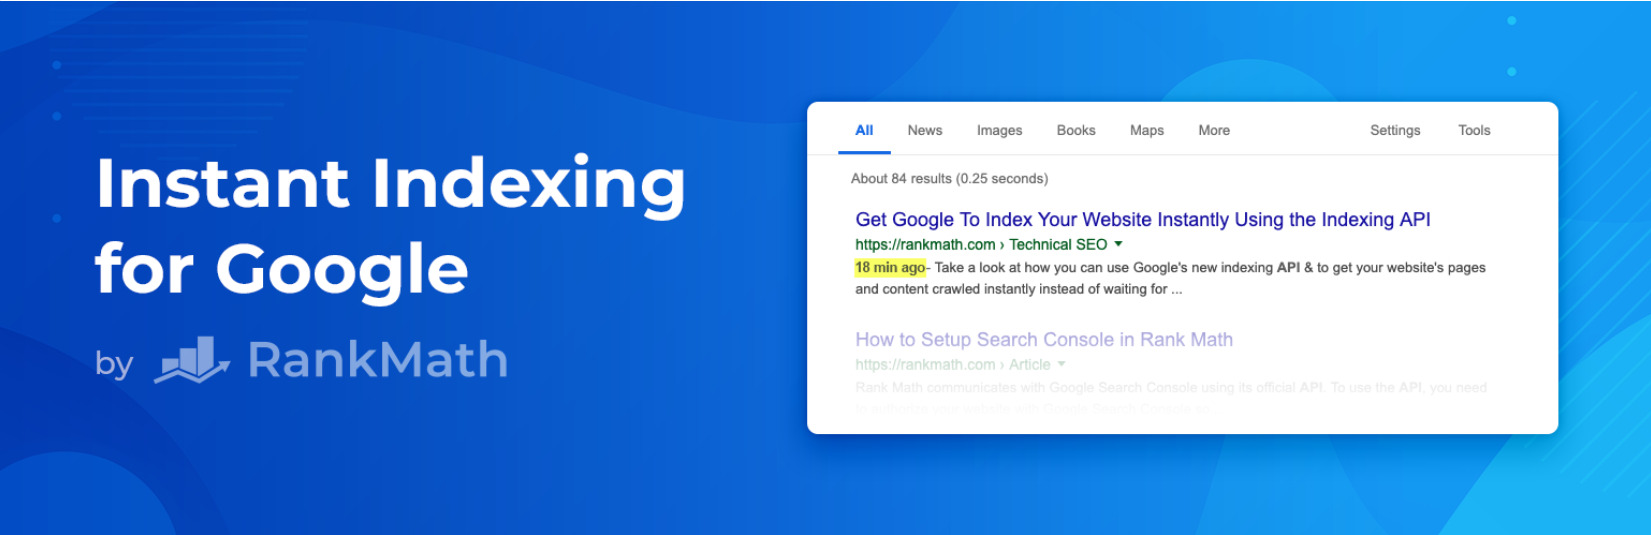Select the All search tab
Screen dimensions: 1651x535
point(864,130)
